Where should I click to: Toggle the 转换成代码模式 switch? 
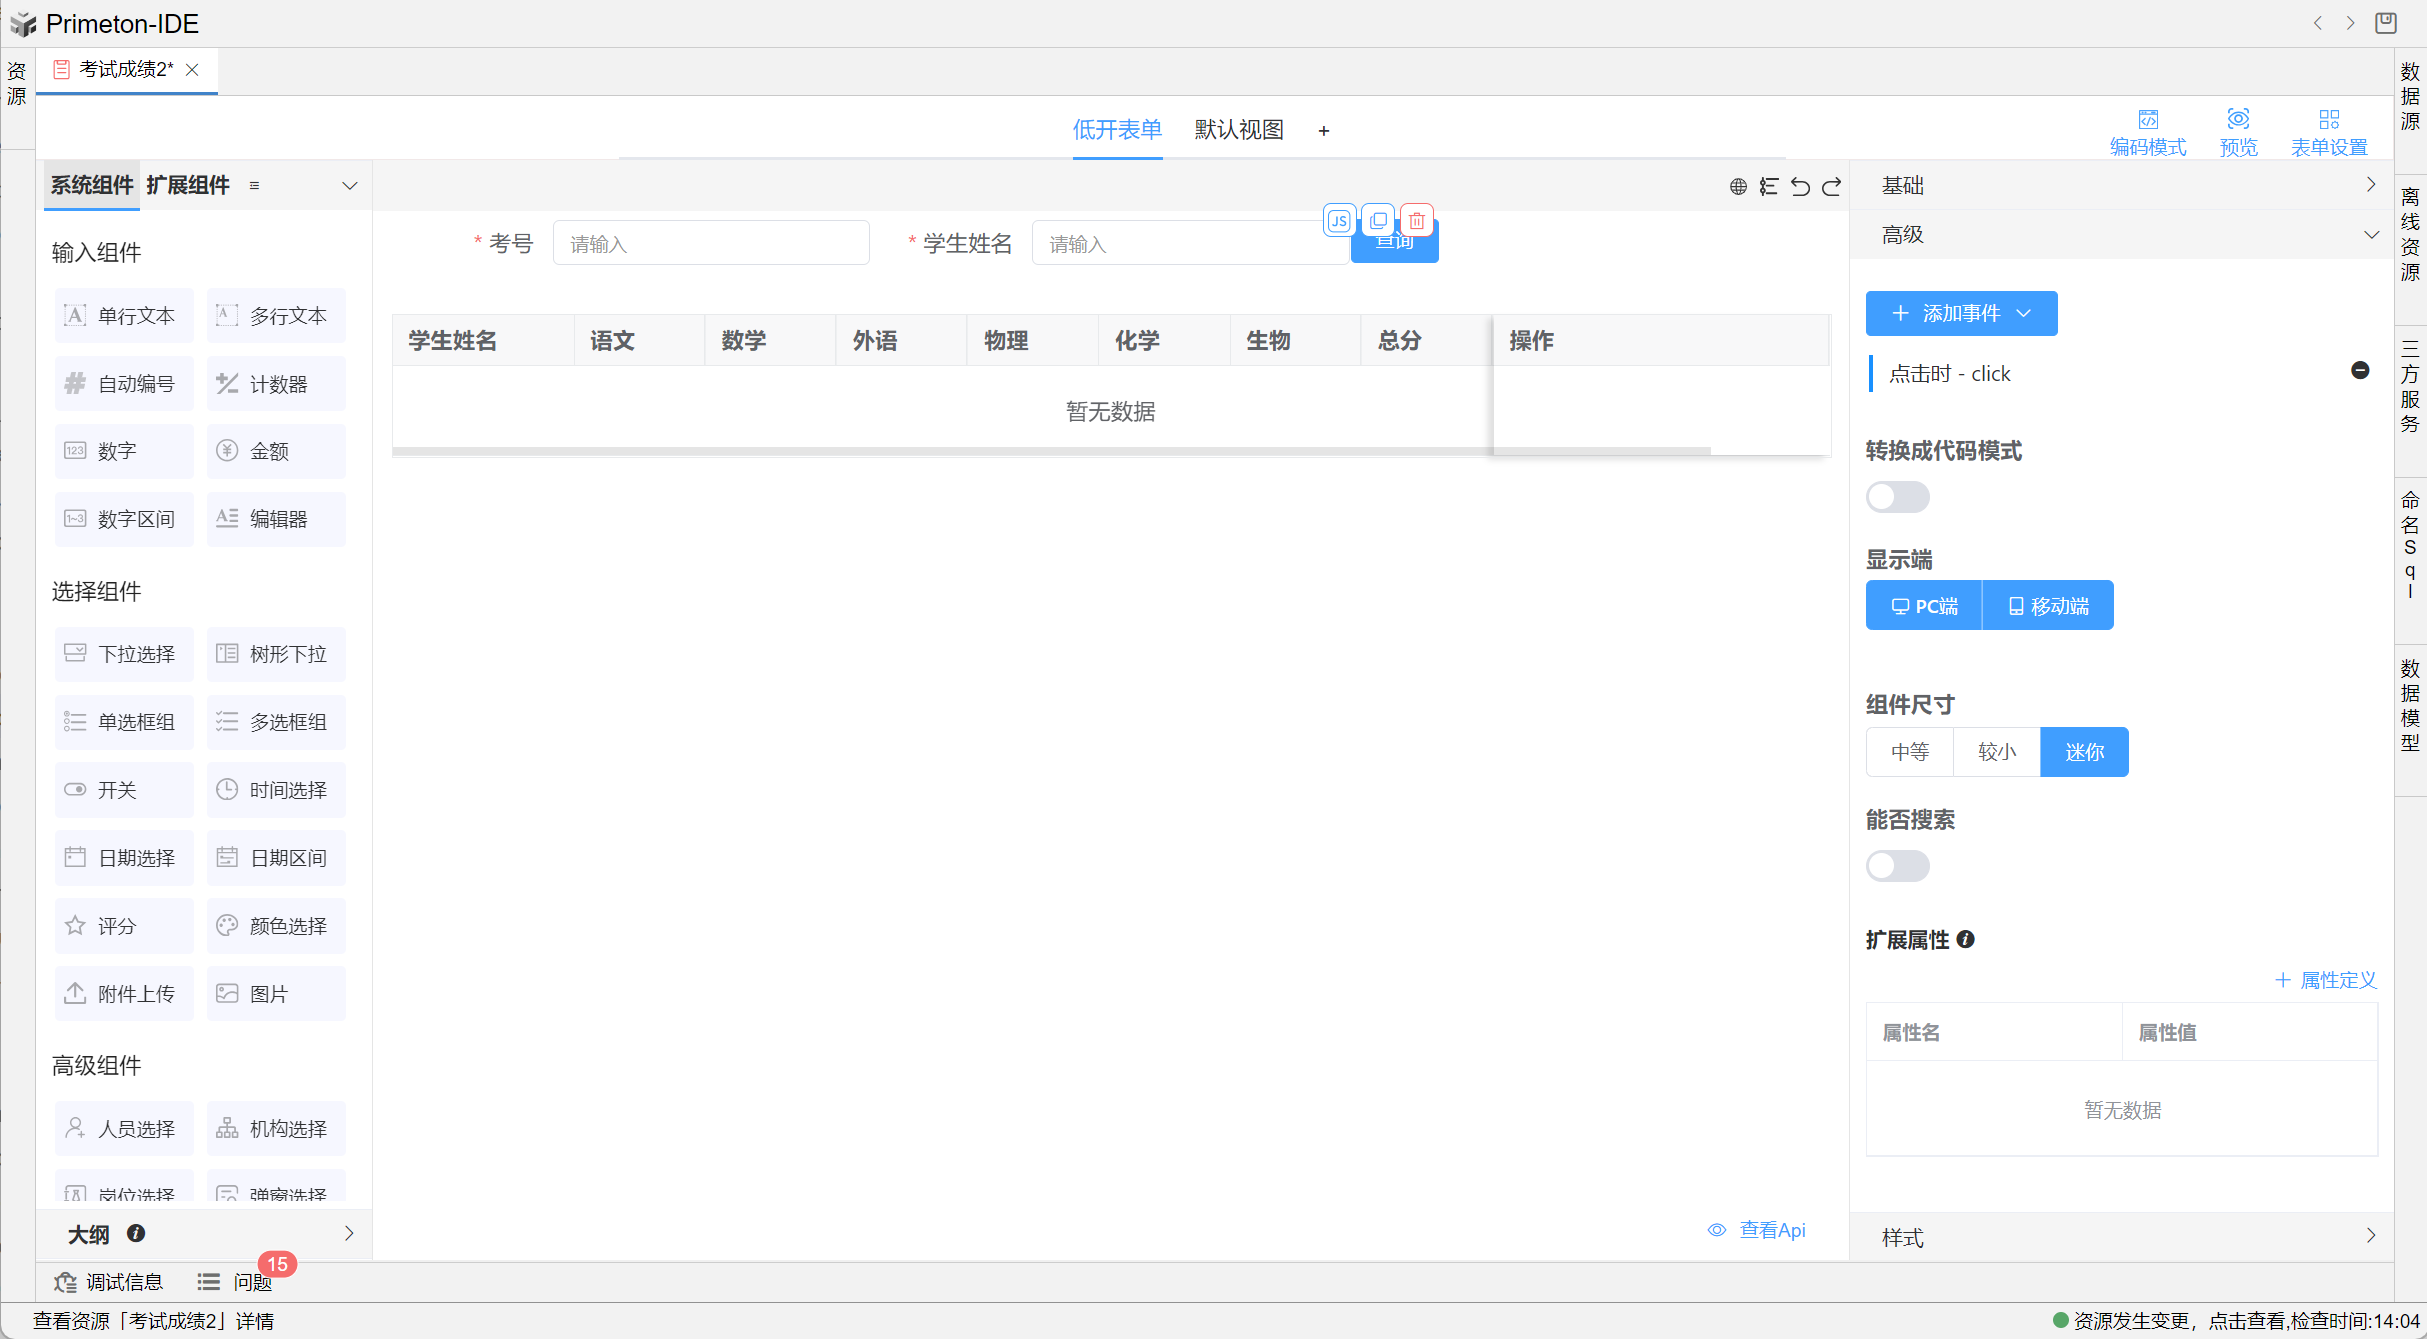point(1897,497)
